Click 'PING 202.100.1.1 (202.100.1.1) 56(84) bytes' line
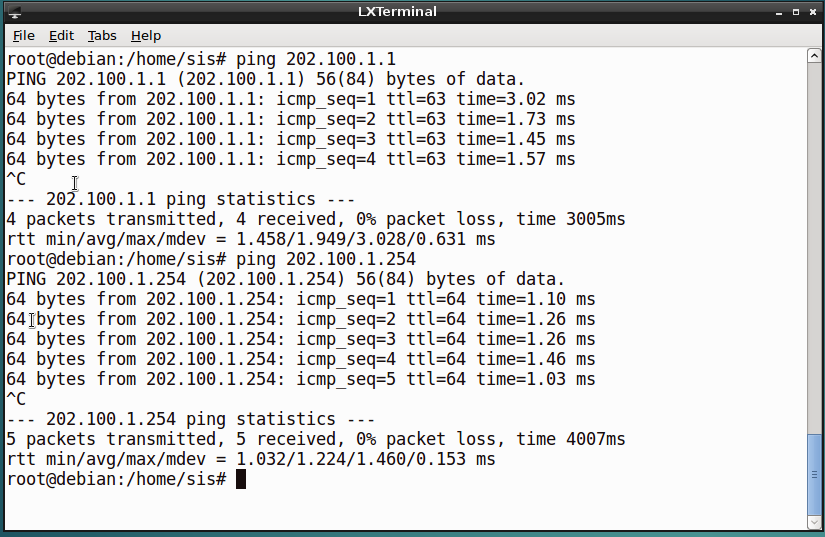The height and width of the screenshot is (537, 825). pos(266,79)
